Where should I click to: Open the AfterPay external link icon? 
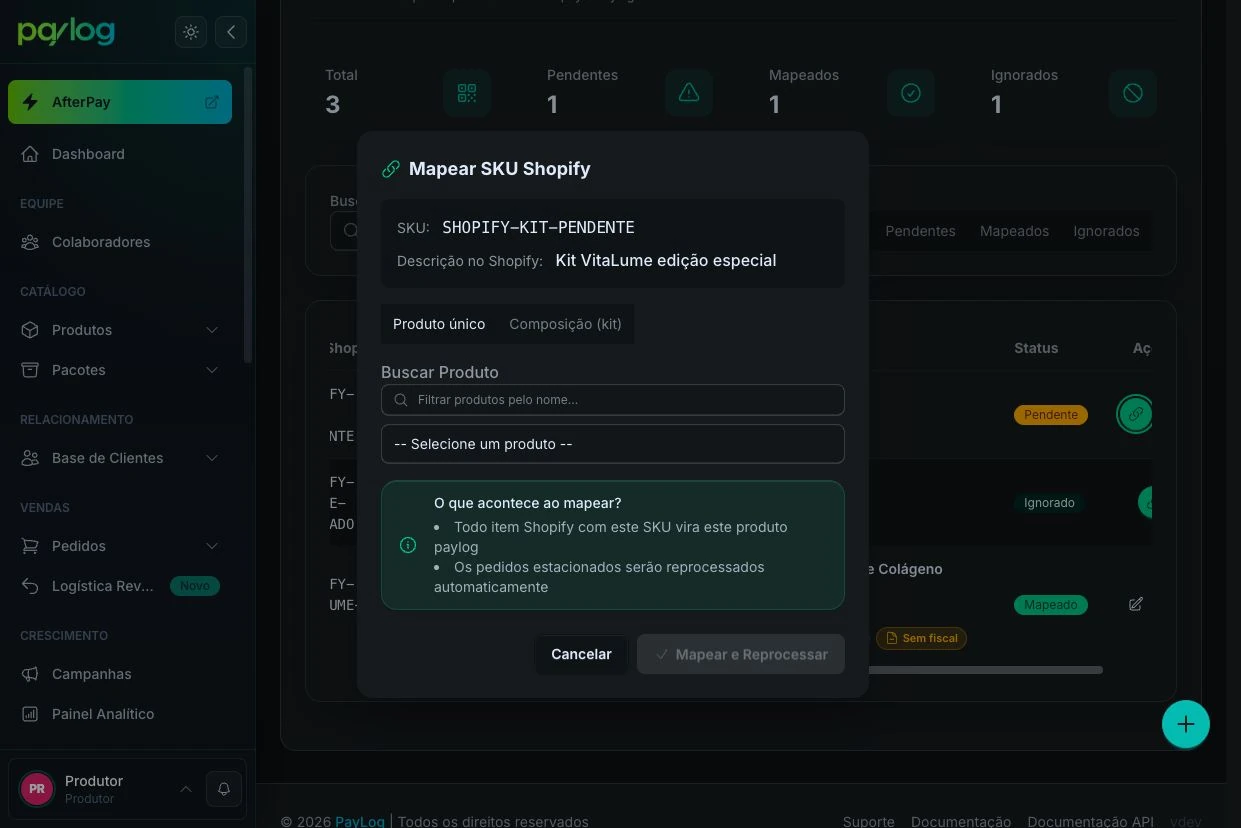(x=212, y=102)
